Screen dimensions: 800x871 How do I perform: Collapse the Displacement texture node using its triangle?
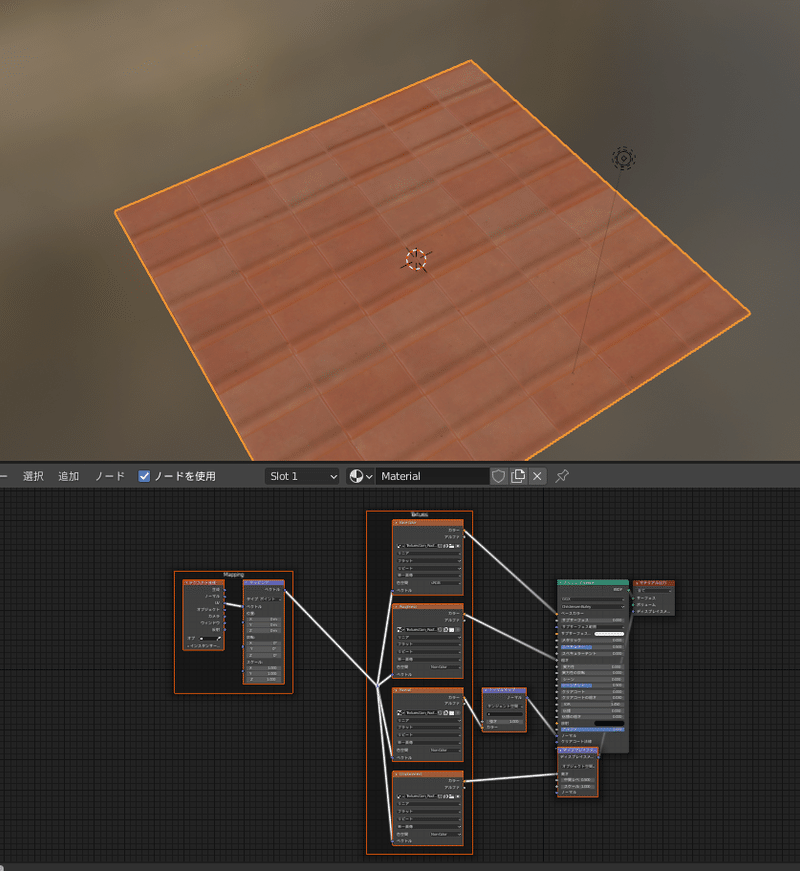pyautogui.click(x=396, y=774)
